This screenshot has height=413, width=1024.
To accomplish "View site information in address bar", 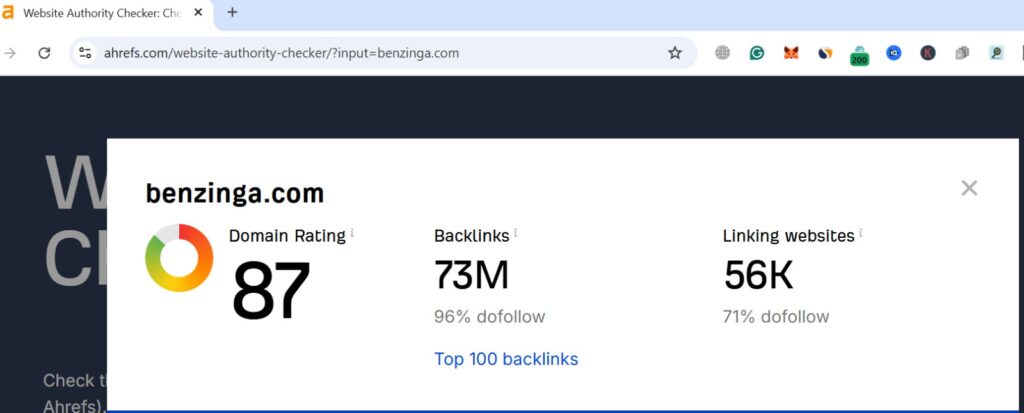I will (85, 53).
